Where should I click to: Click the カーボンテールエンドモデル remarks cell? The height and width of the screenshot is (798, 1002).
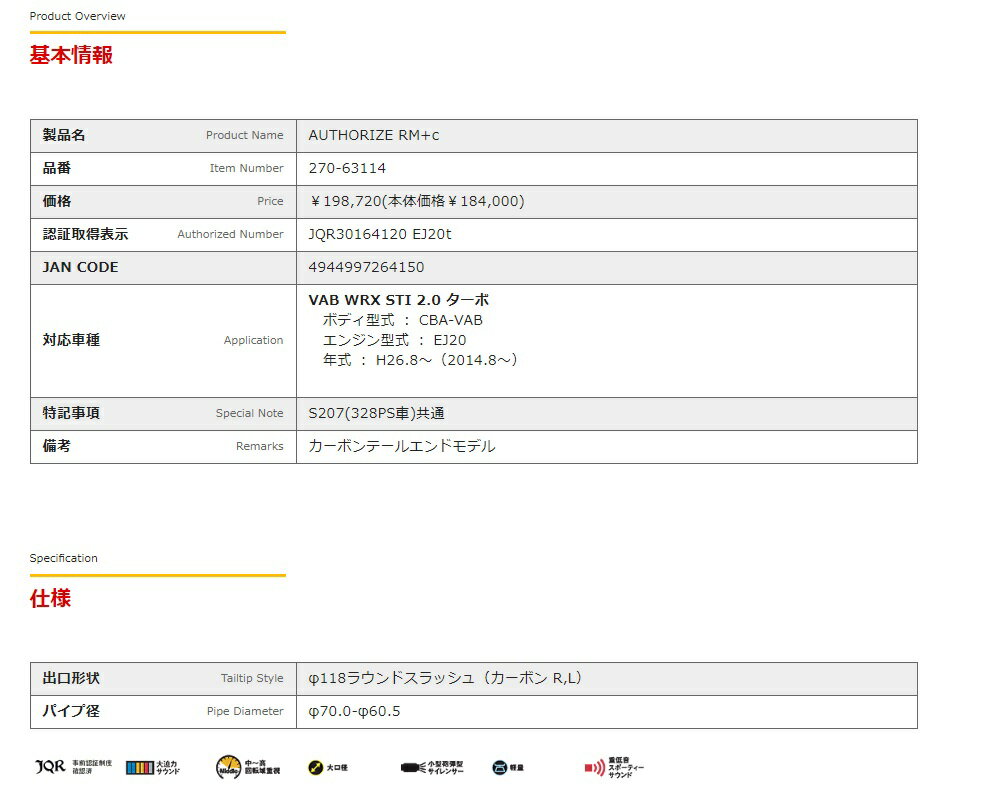[401, 446]
